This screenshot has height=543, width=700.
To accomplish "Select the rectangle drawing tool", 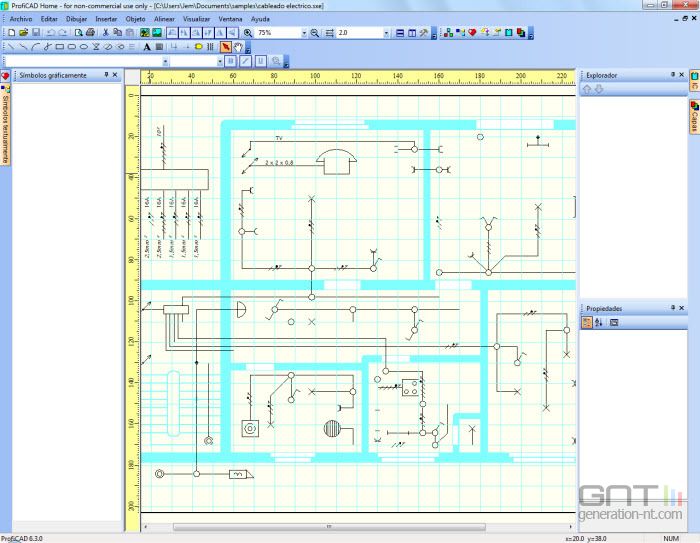I will (59, 46).
